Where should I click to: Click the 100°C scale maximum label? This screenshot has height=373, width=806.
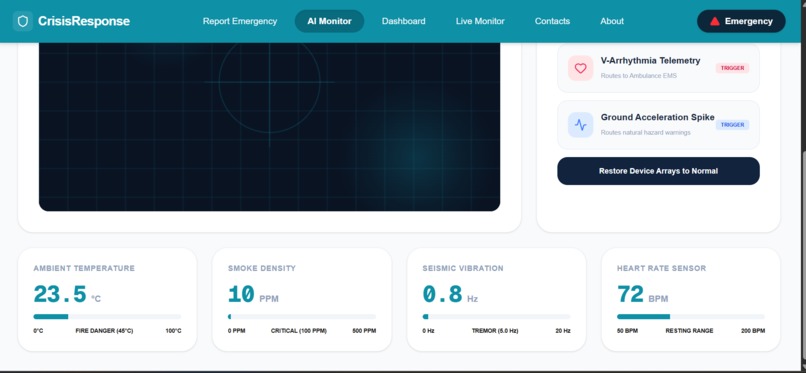173,331
